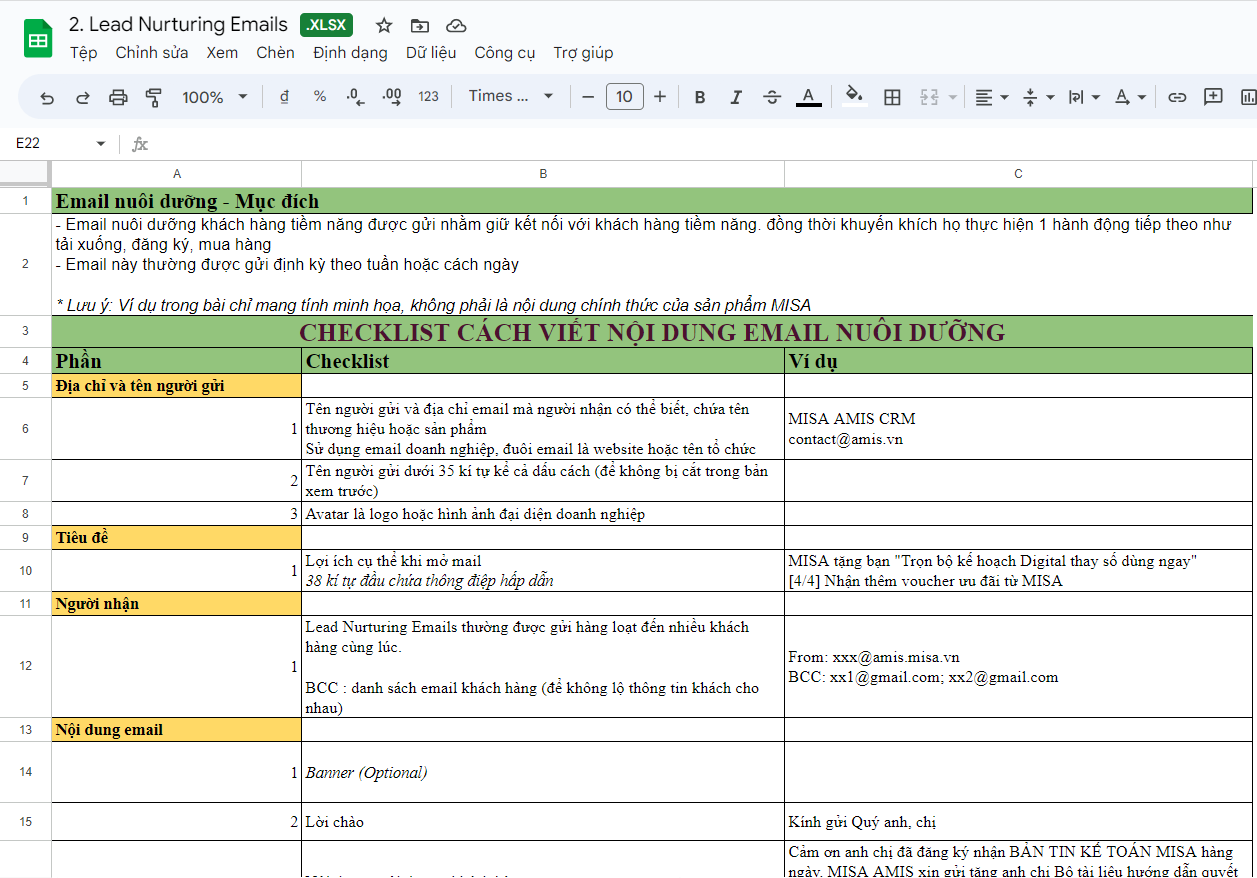Select the 'Tiêu đề' section cell
This screenshot has width=1257, height=878.
177,538
